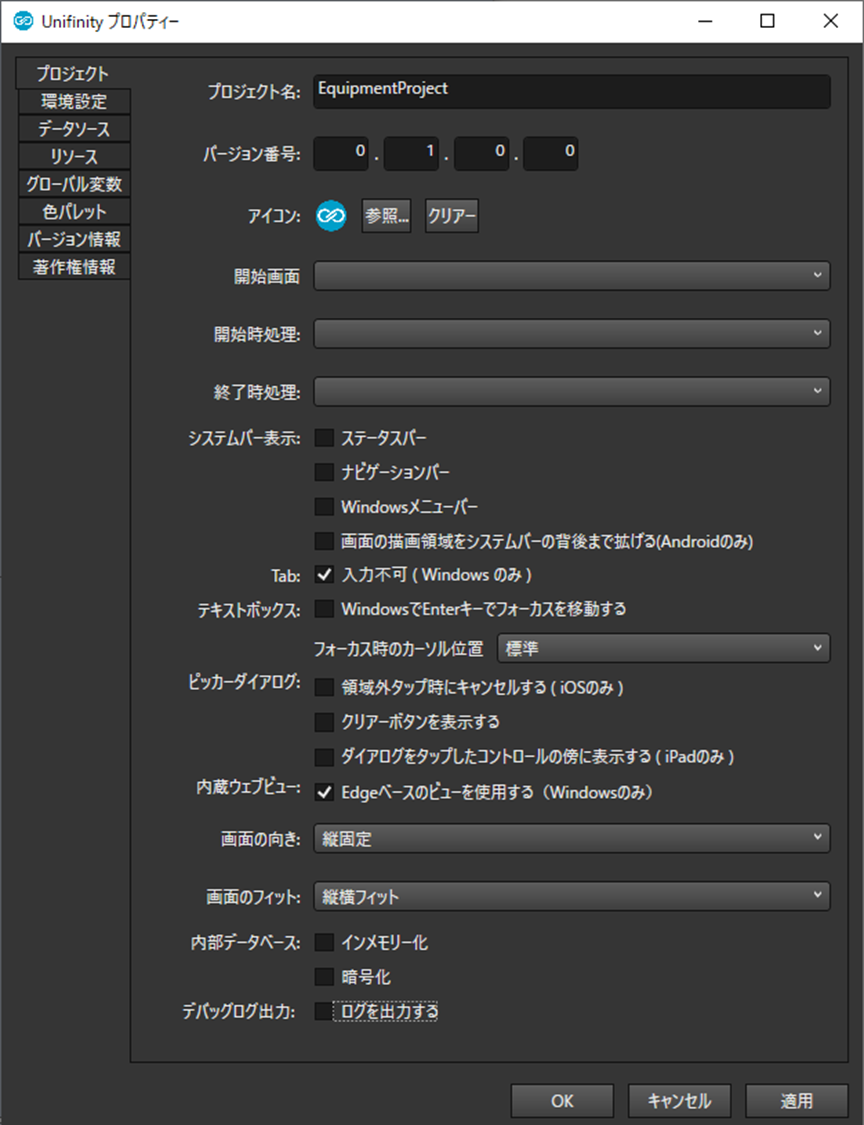Enable the ステータスバー checkbox
The width and height of the screenshot is (864, 1125).
point(324,438)
